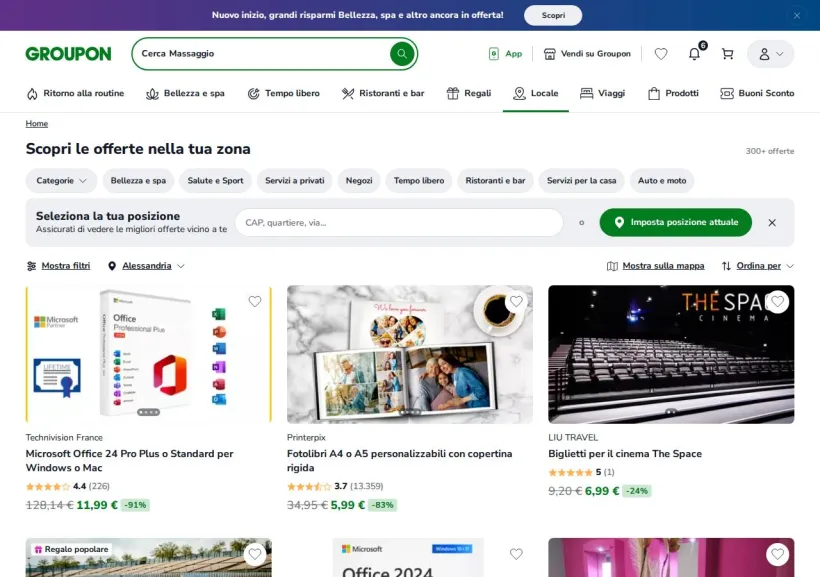Screen dimensions: 820x577
Task: Select the Bellezza e spa filter chip
Action: tap(138, 180)
